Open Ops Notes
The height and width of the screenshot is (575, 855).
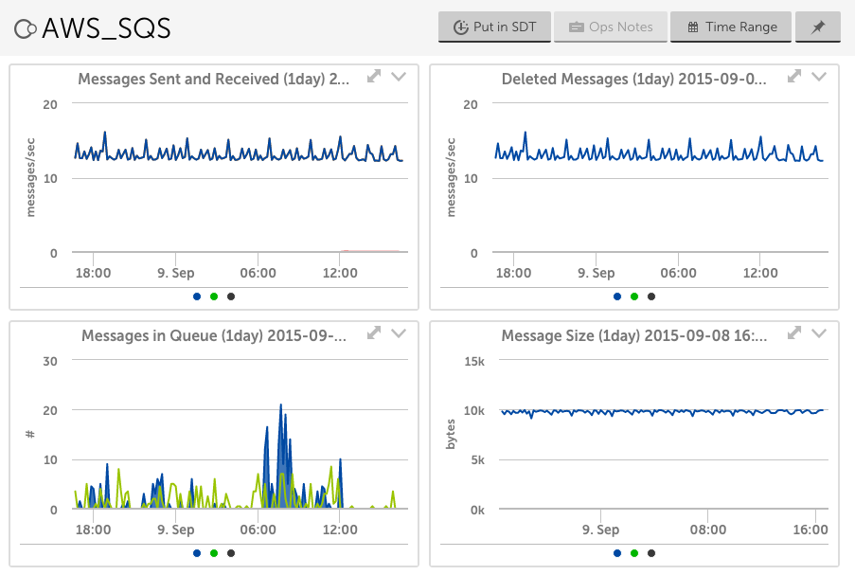pyautogui.click(x=611, y=27)
